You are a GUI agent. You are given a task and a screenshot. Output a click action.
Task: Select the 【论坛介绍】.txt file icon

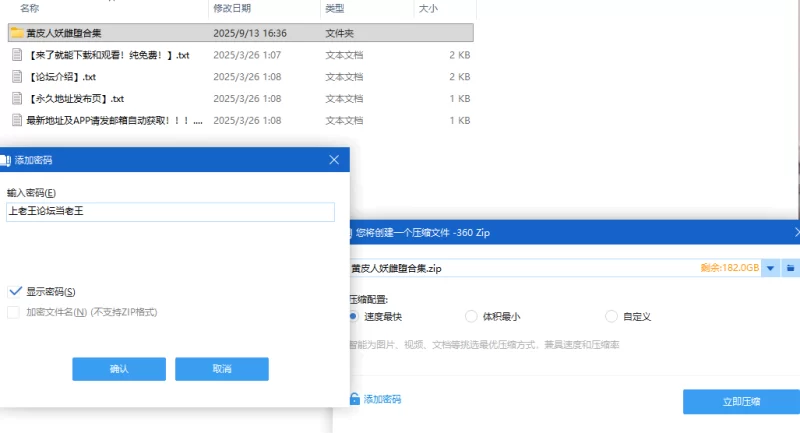(16, 77)
